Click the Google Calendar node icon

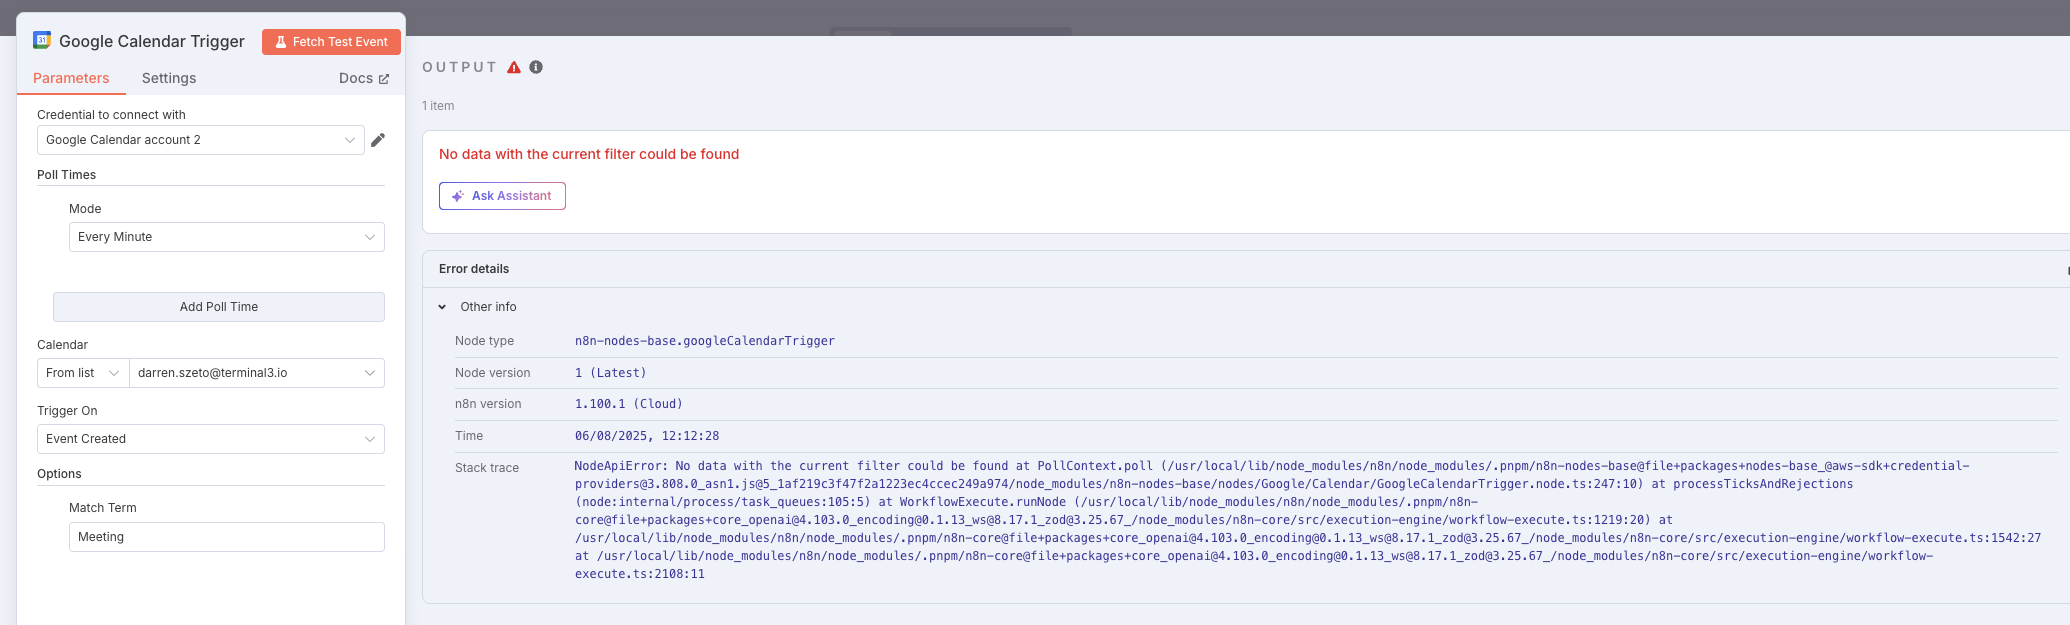click(x=42, y=40)
